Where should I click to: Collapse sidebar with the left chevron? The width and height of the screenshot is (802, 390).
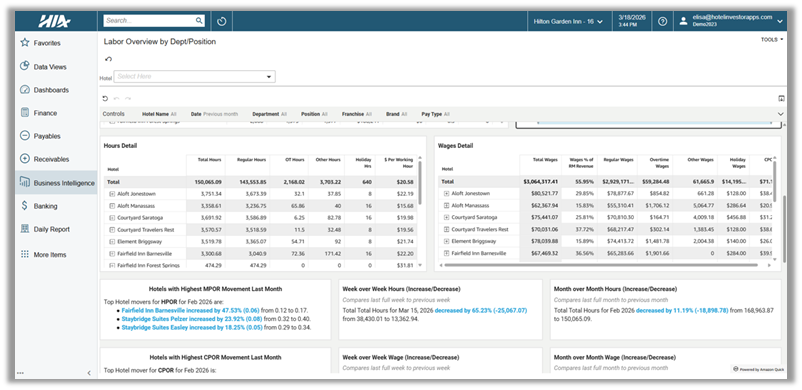click(88, 373)
